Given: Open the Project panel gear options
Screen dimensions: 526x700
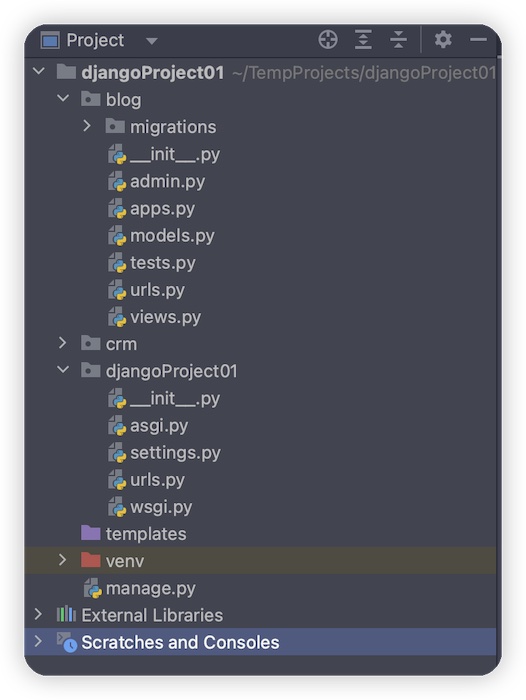Looking at the screenshot, I should point(443,40).
